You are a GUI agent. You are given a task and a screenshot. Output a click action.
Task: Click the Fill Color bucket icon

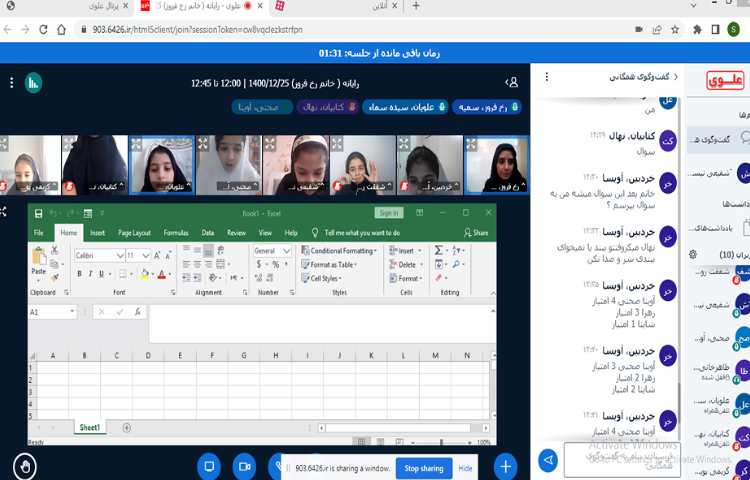(144, 274)
